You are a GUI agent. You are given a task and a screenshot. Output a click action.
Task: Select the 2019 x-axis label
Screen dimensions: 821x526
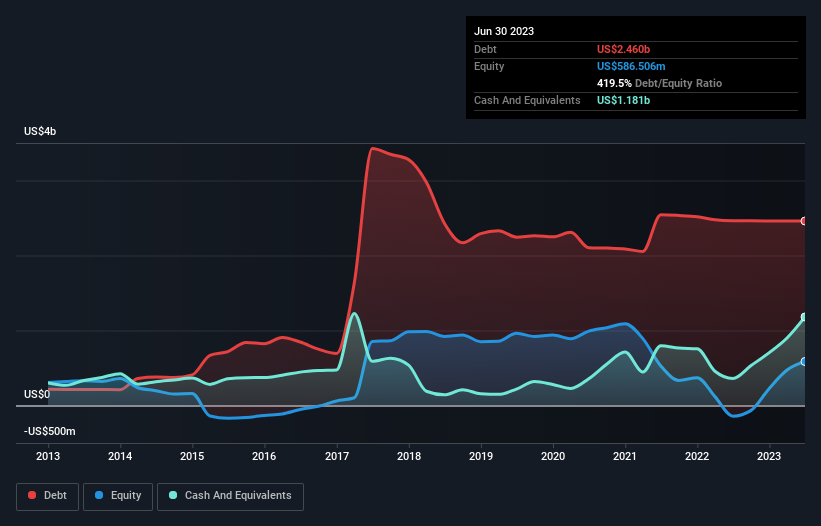point(481,456)
